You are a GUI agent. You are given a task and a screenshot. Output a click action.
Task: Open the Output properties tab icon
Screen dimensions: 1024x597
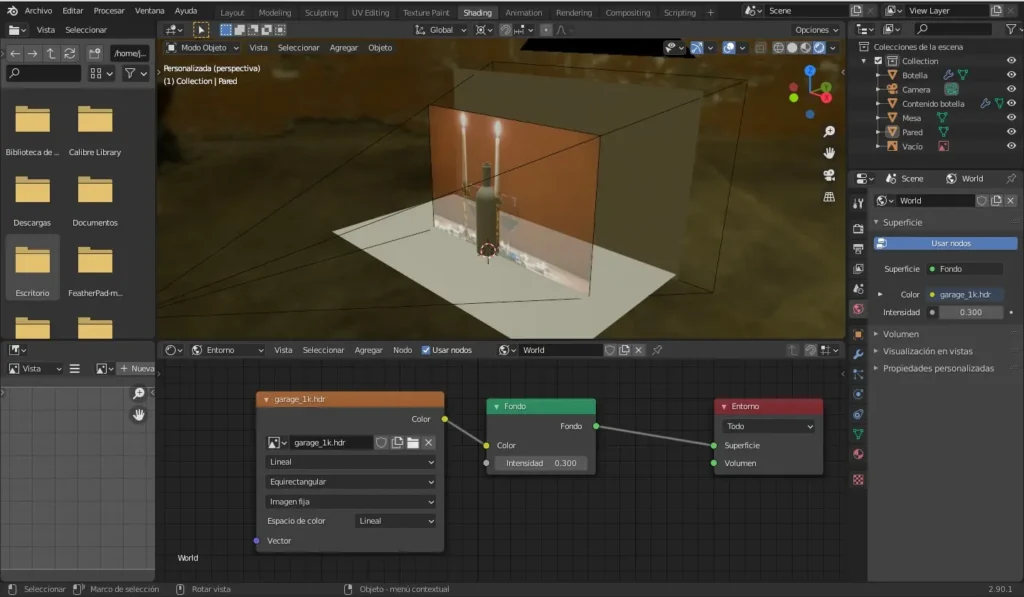click(858, 249)
